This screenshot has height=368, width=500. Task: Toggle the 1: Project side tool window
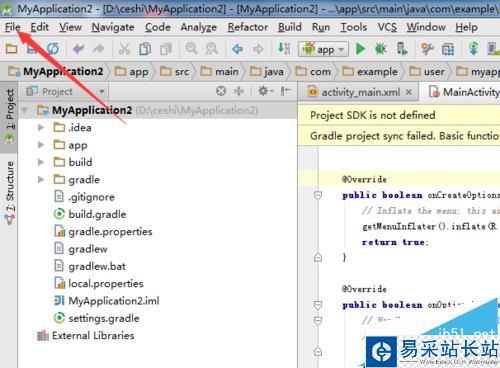(10, 116)
